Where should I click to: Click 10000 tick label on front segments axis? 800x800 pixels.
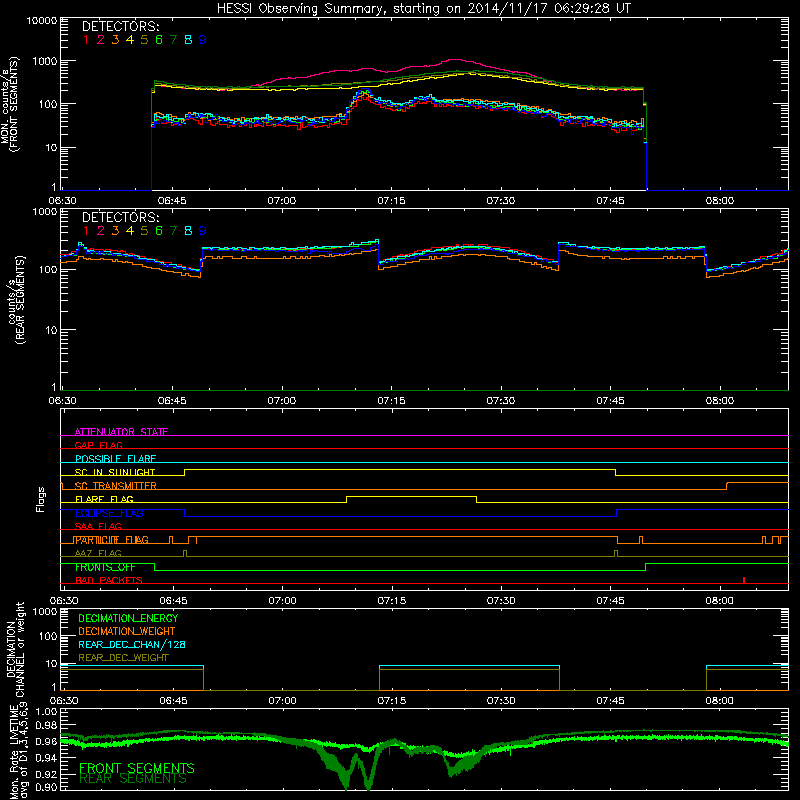click(41, 21)
